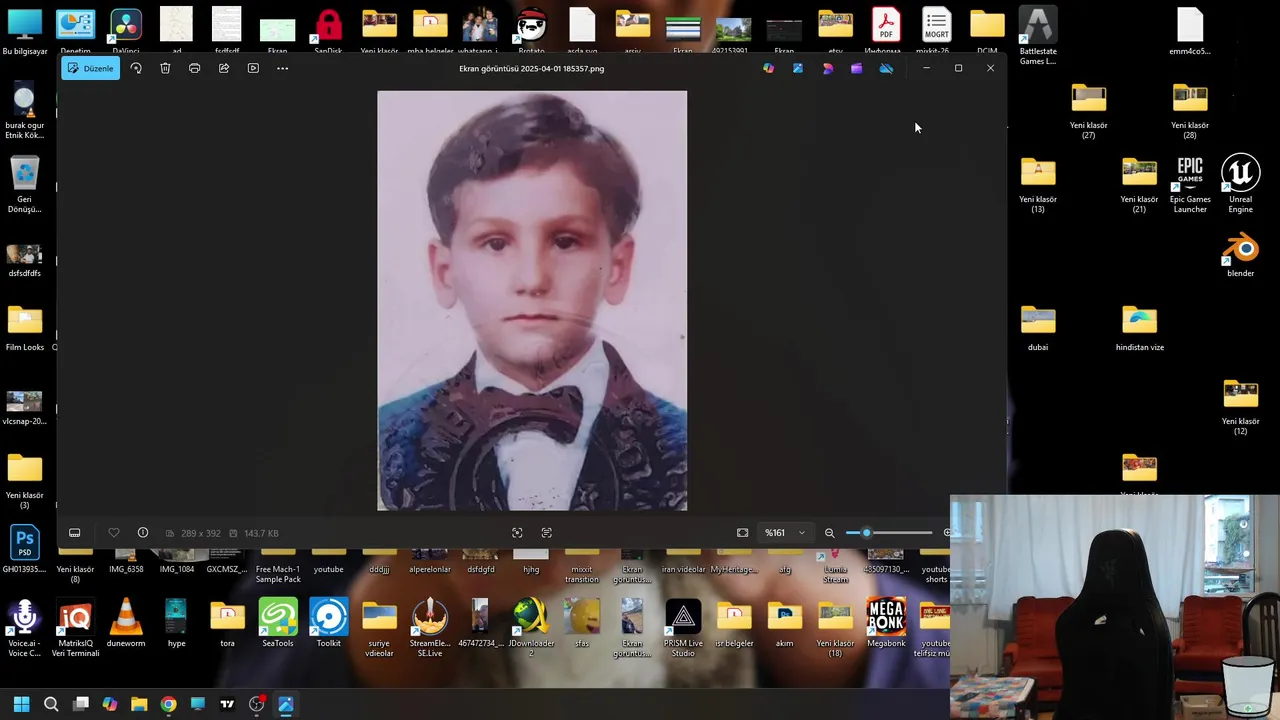This screenshot has height=720, width=1280.
Task: Open Clipchamp icon in Photos title bar
Action: pos(856,68)
